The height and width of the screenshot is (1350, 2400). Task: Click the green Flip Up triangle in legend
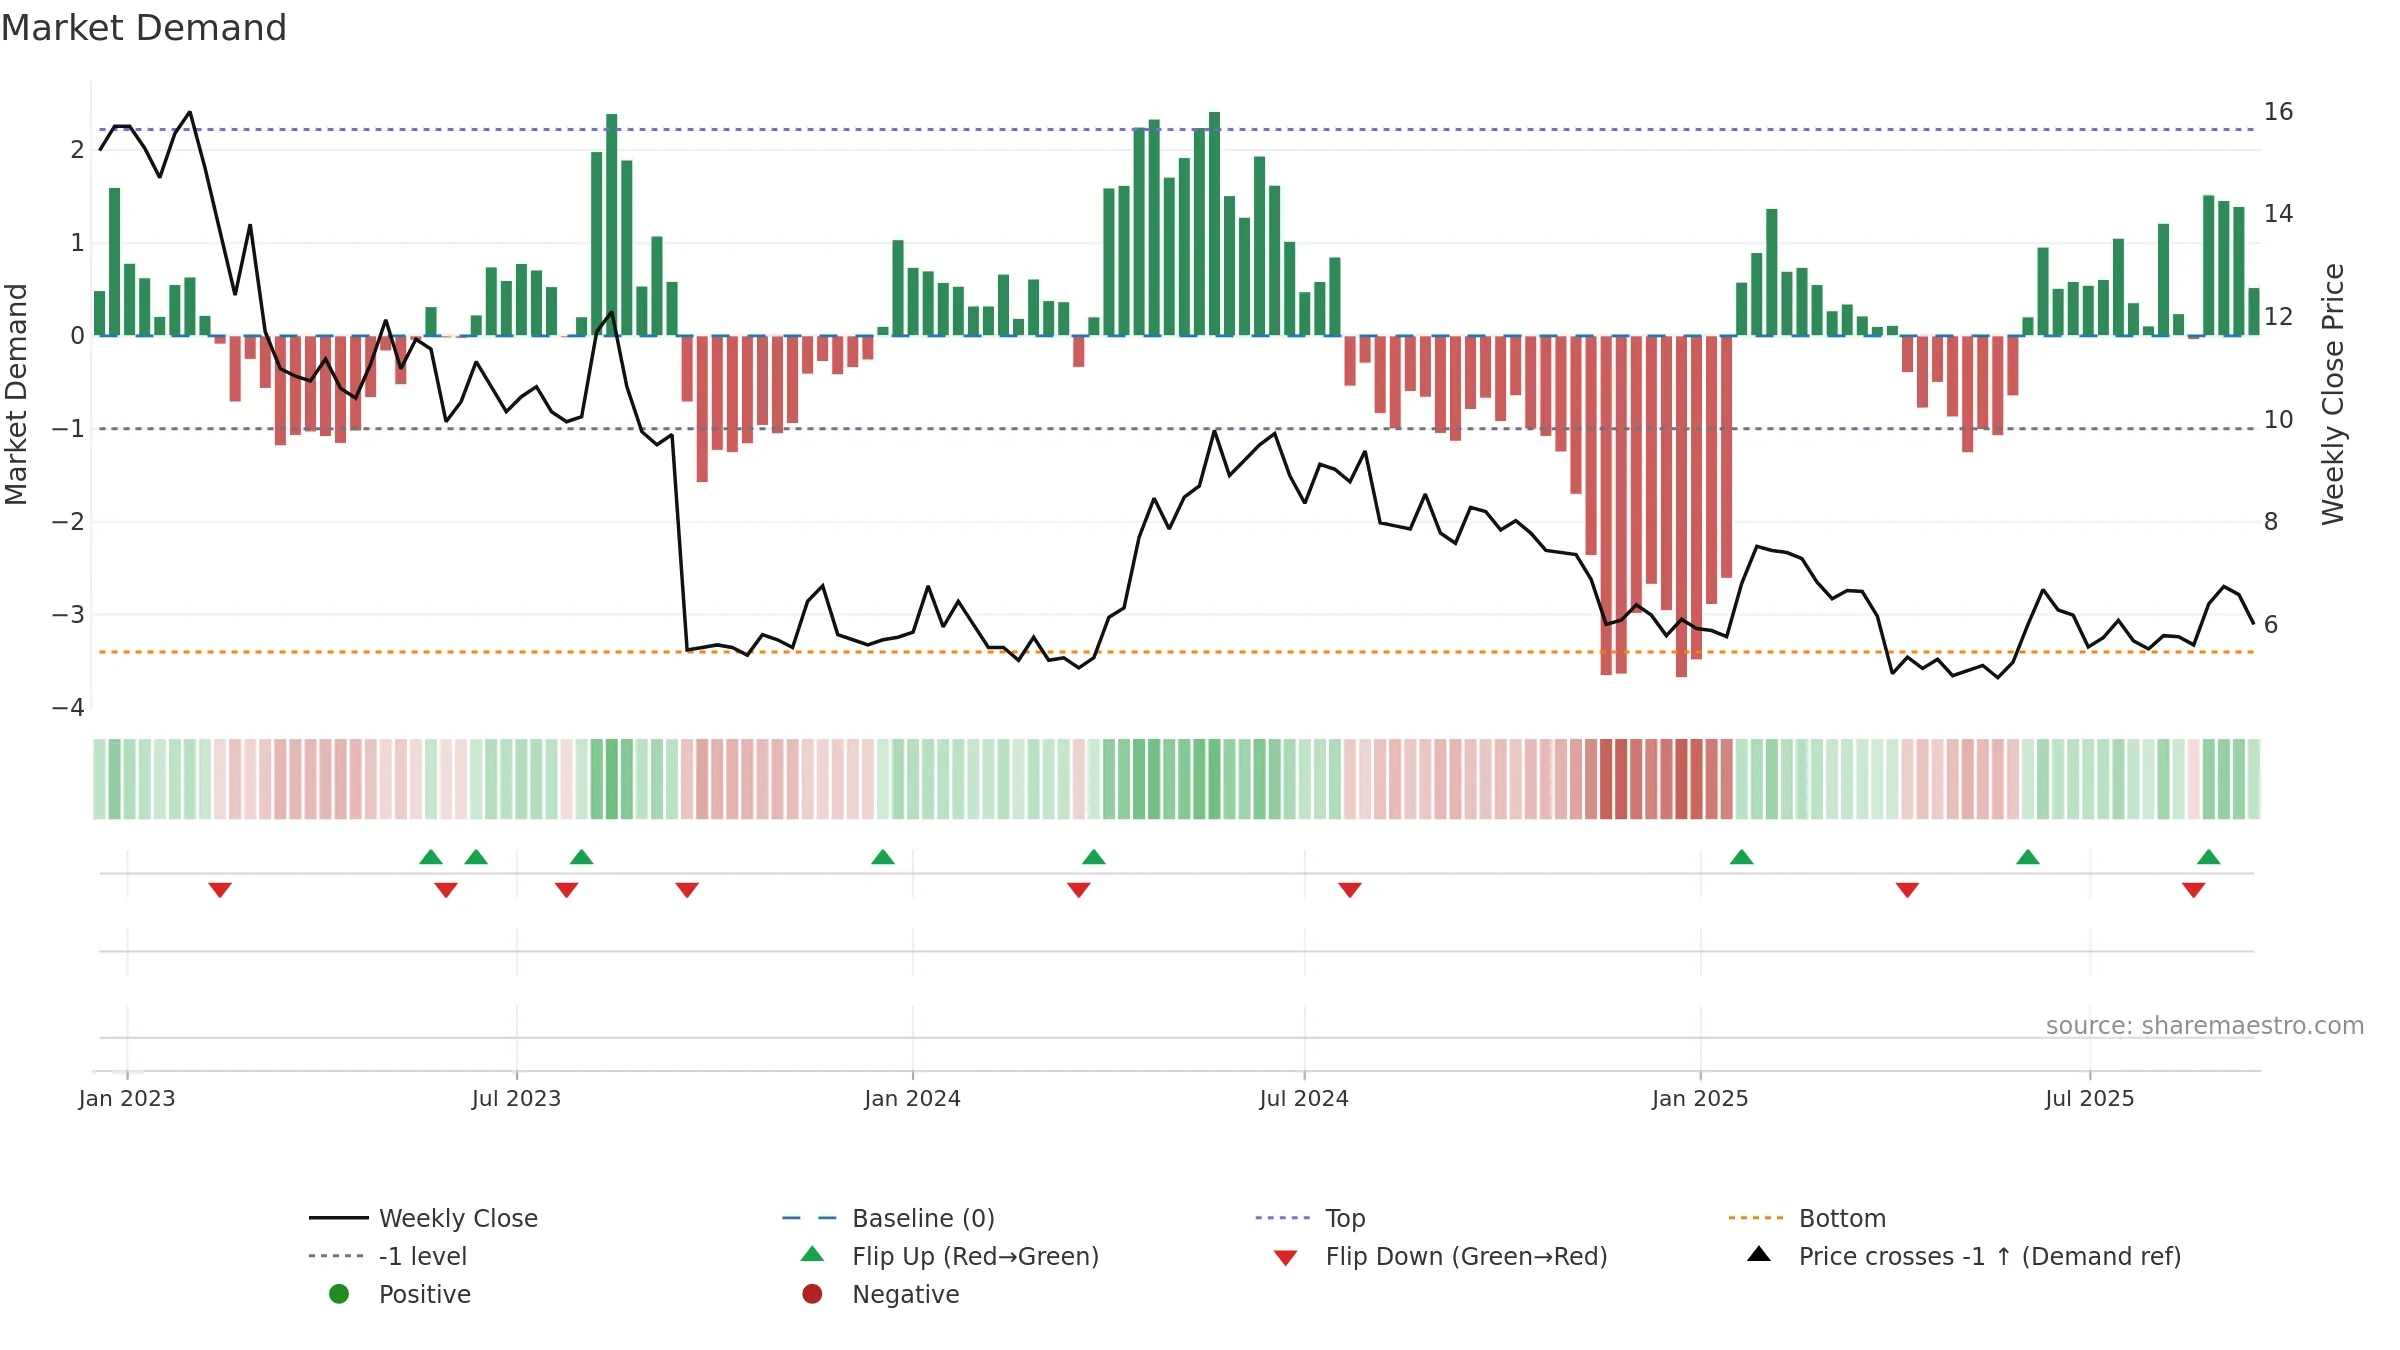pyautogui.click(x=813, y=1254)
